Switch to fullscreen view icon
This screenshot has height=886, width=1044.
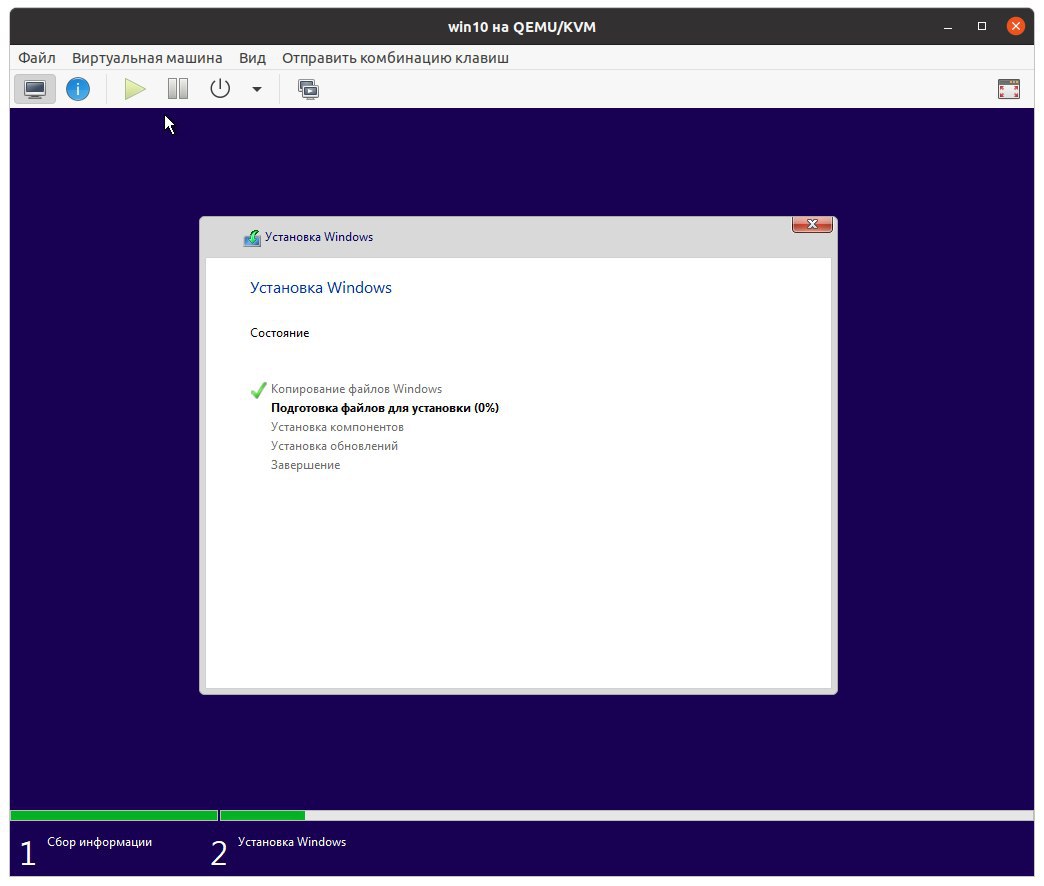tap(1008, 89)
